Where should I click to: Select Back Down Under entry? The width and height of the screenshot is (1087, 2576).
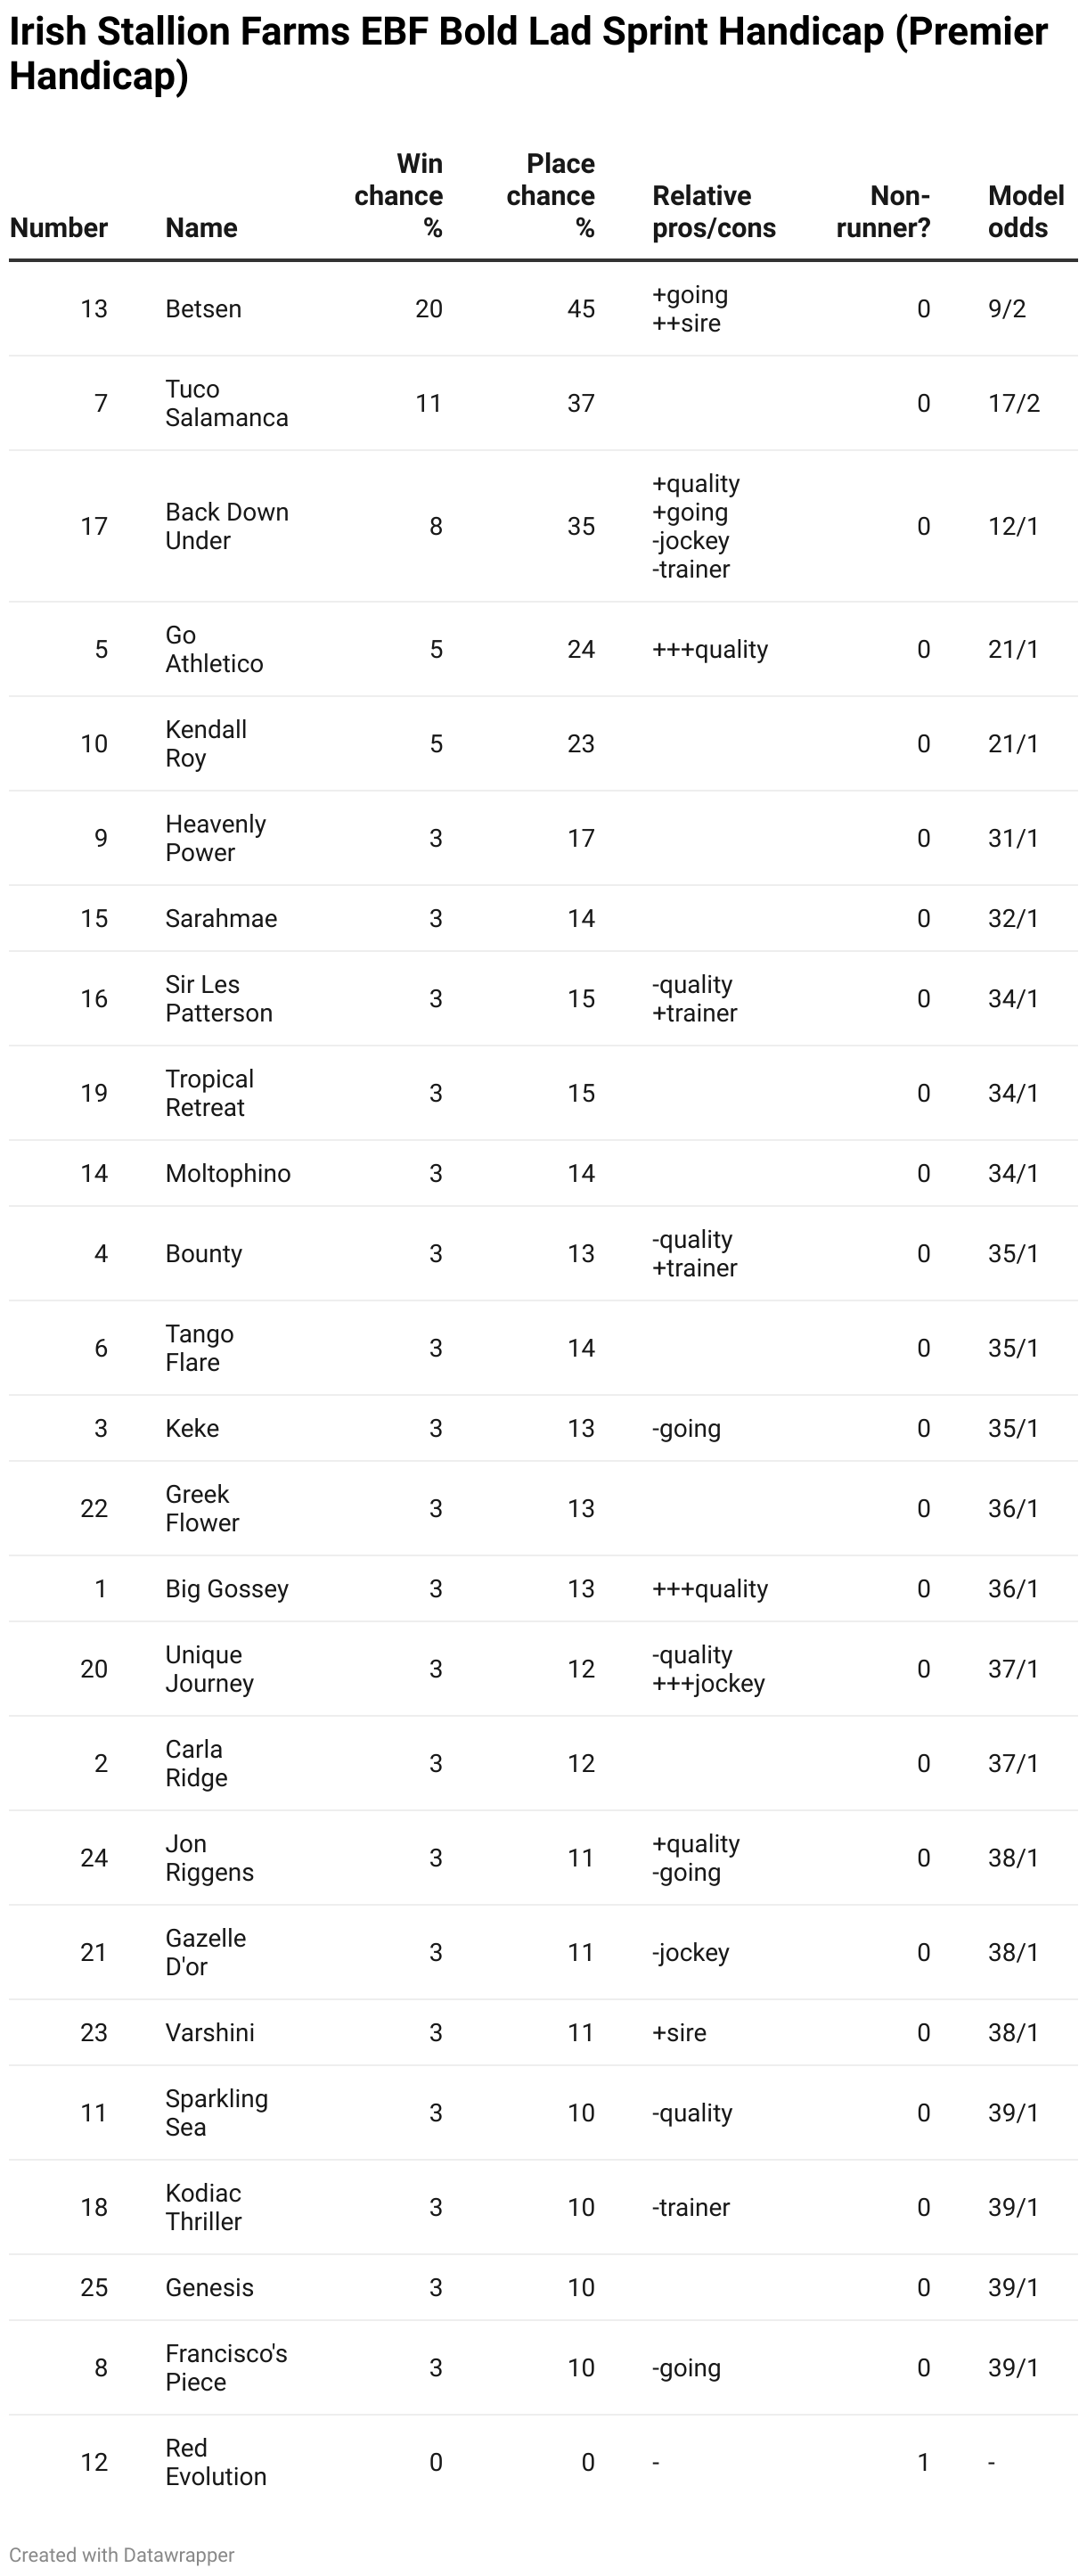click(x=227, y=526)
